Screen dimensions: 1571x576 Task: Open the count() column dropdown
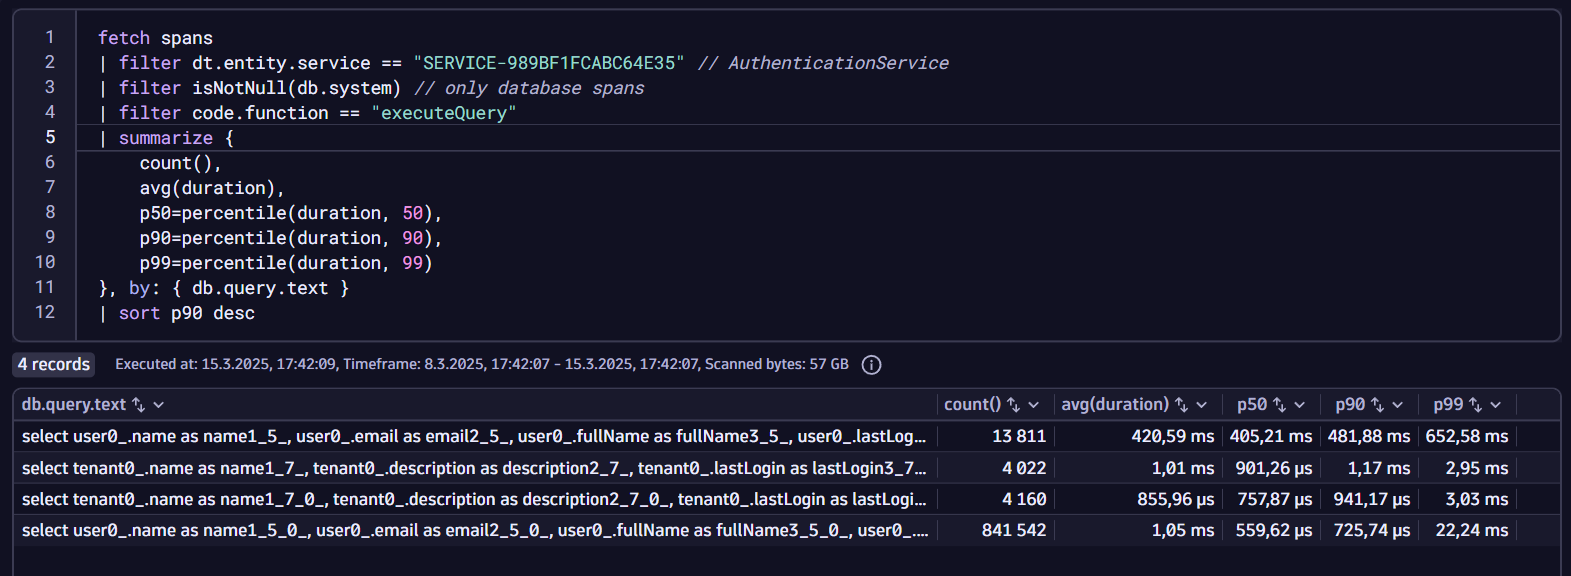[1033, 405]
